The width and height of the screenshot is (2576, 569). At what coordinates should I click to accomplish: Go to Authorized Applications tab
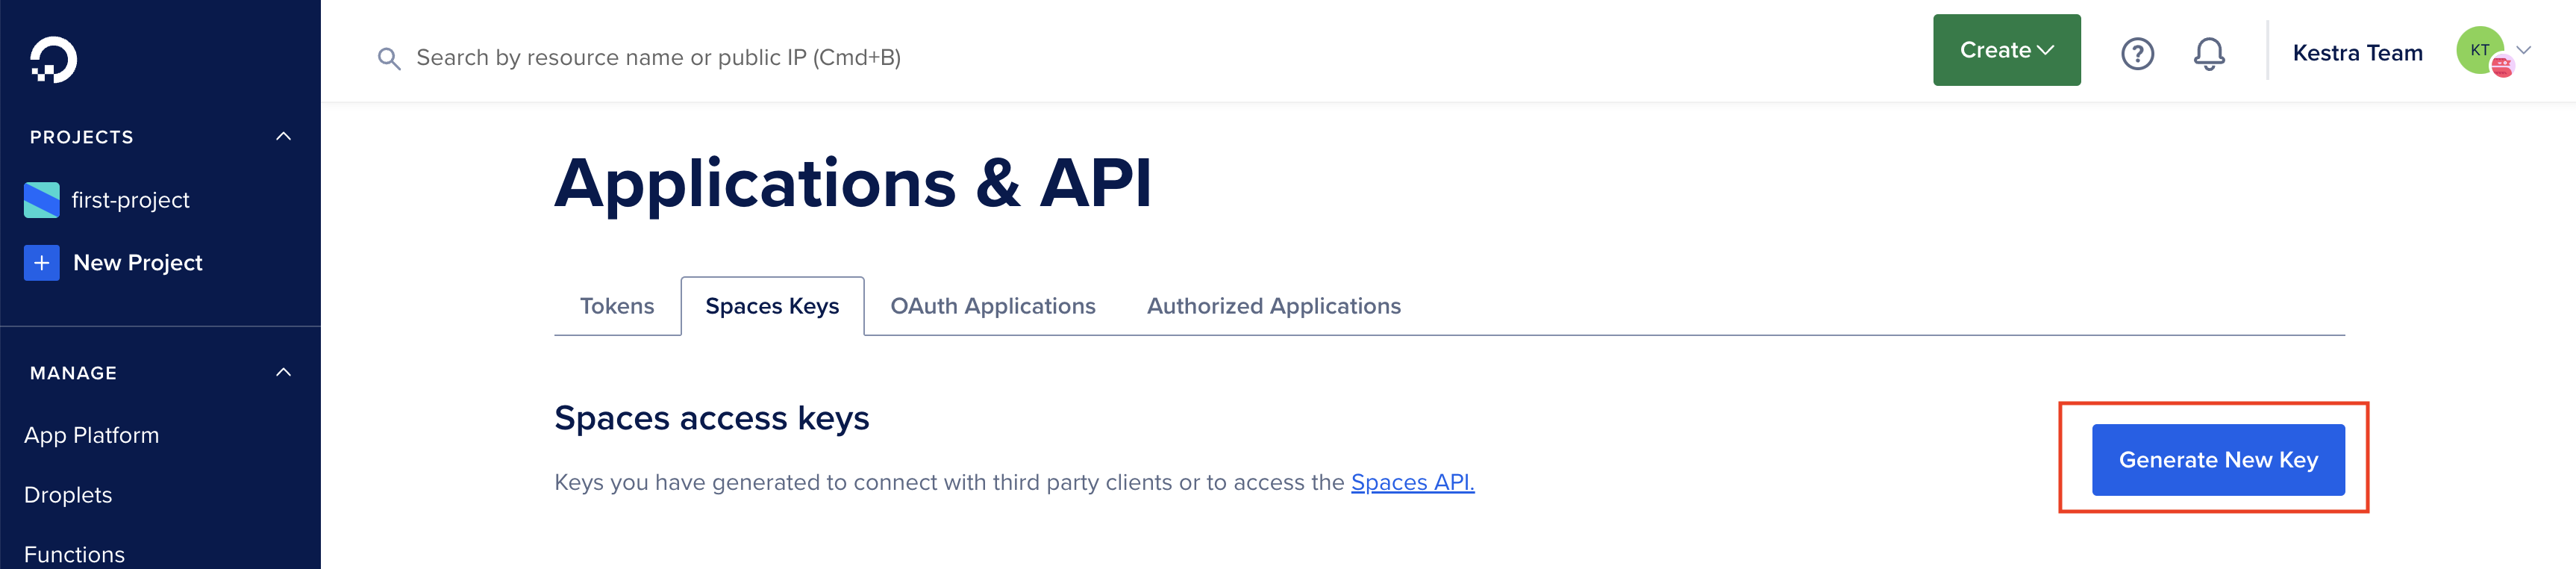pos(1273,306)
